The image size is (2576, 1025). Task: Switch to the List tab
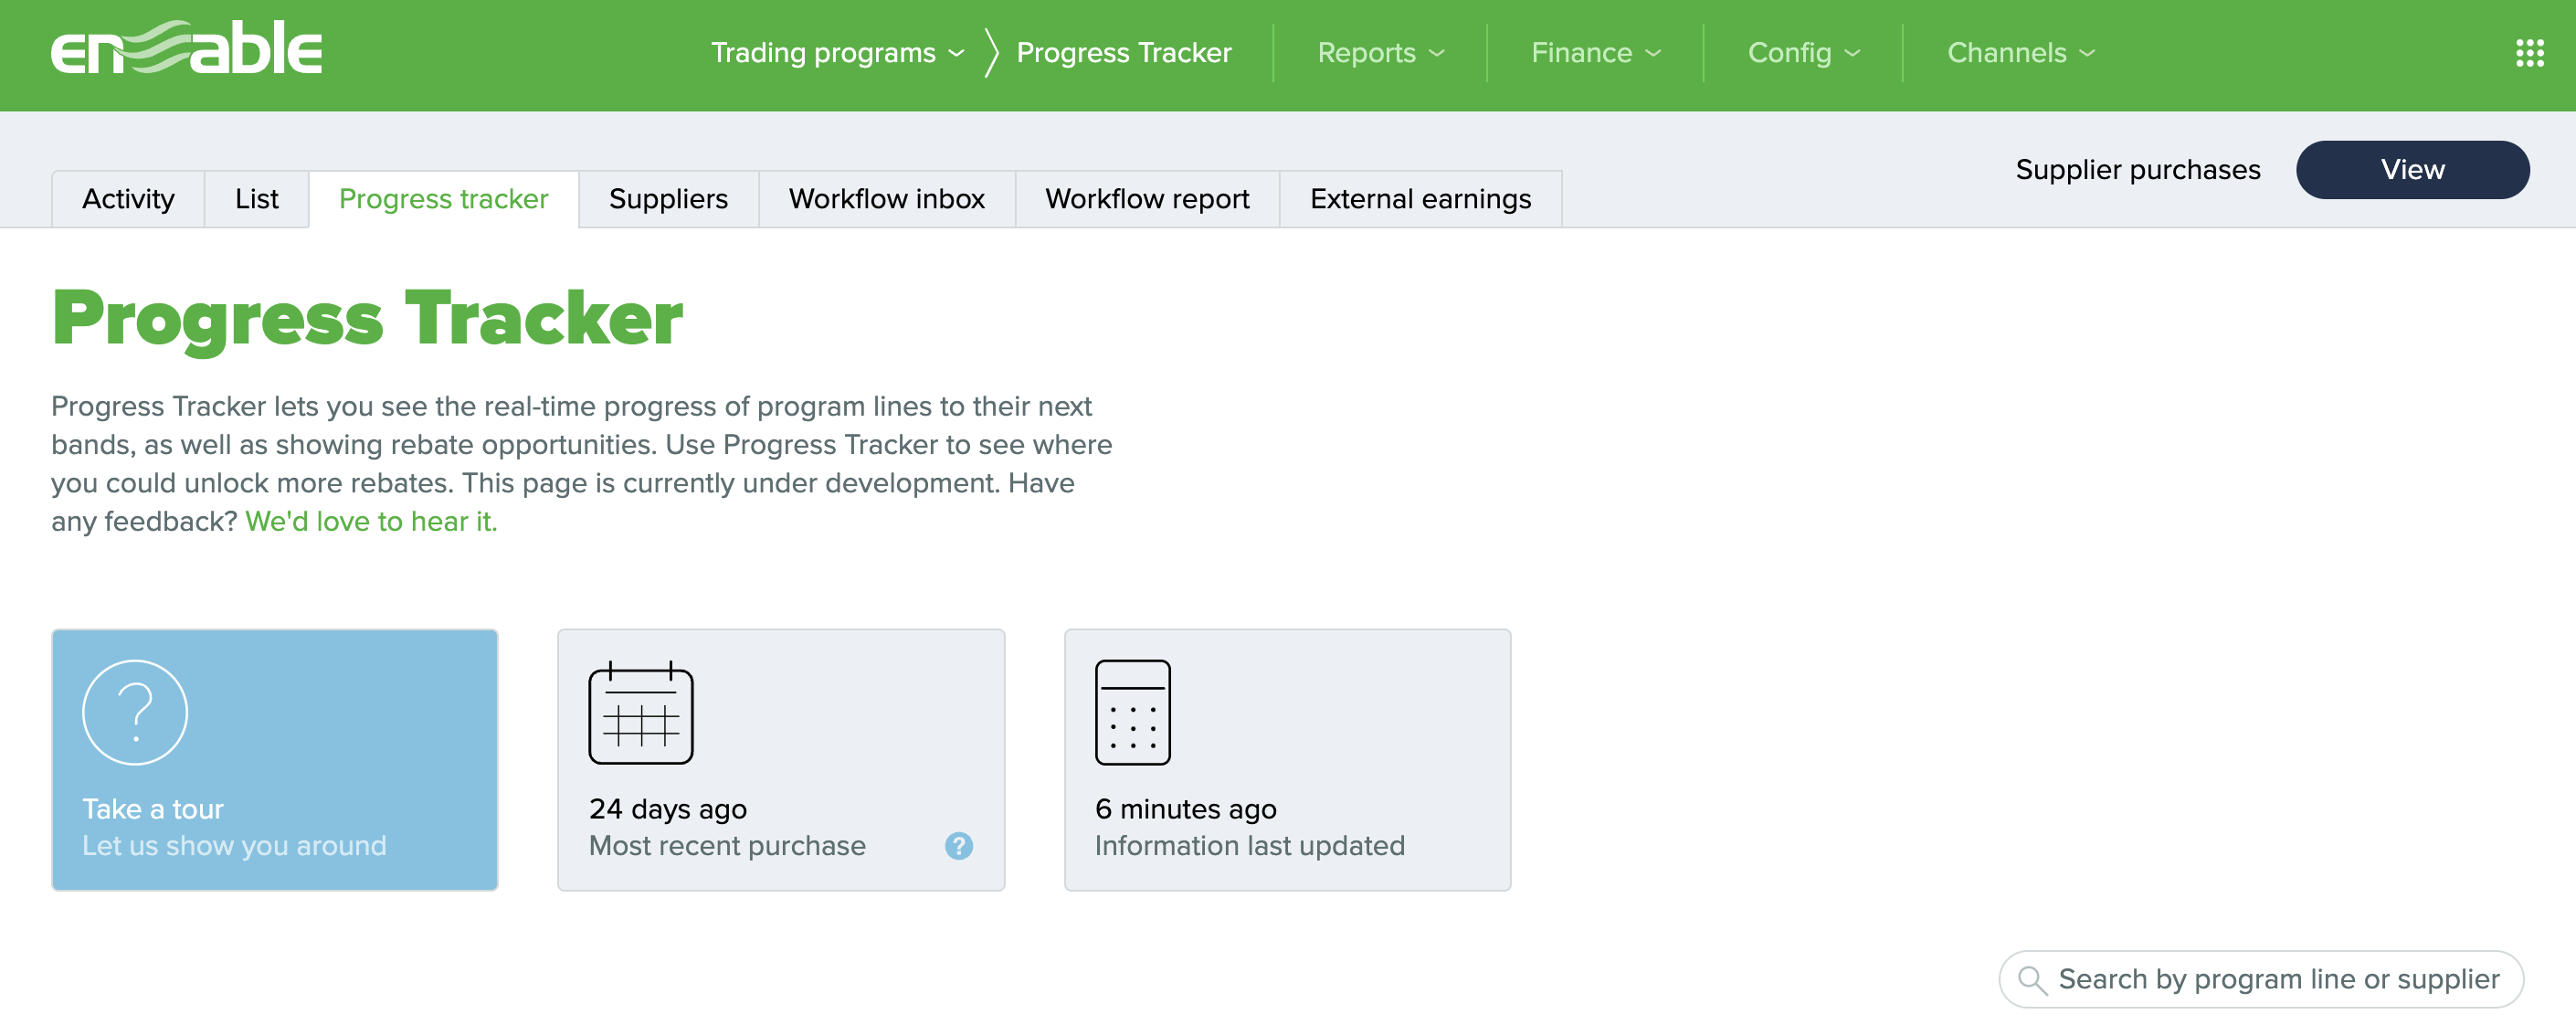[257, 199]
